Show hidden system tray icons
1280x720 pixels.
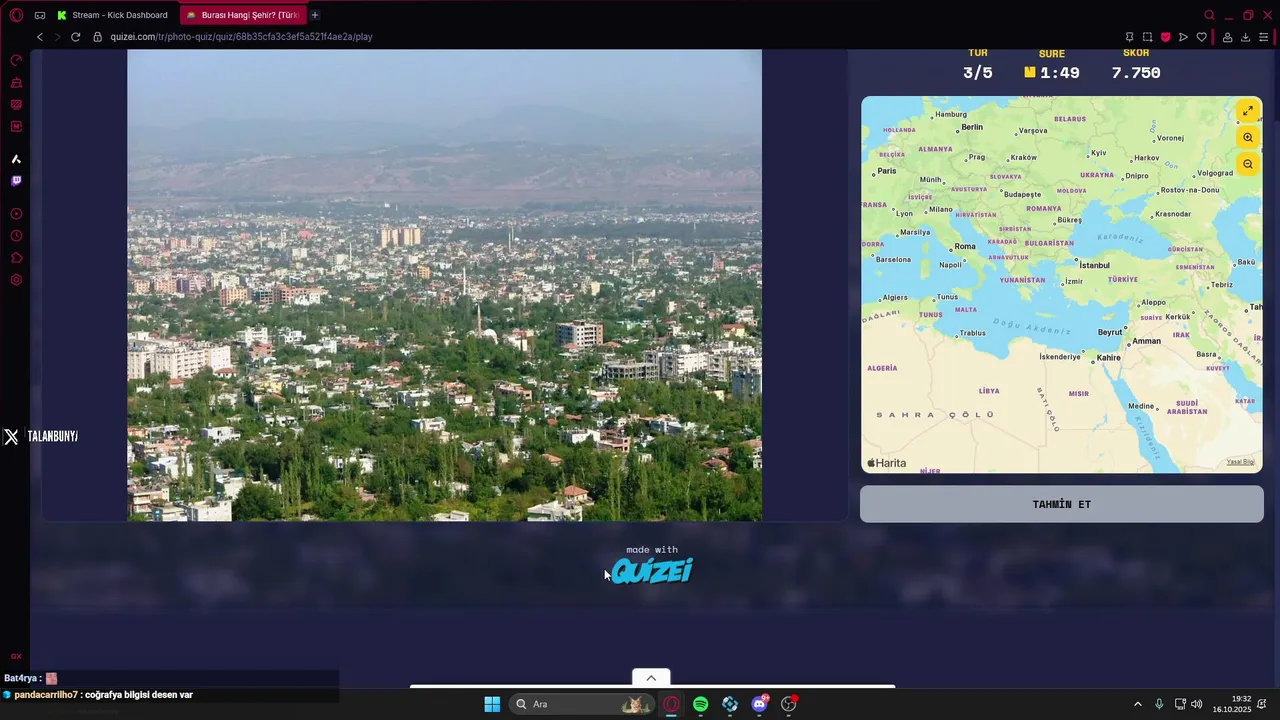(1137, 704)
